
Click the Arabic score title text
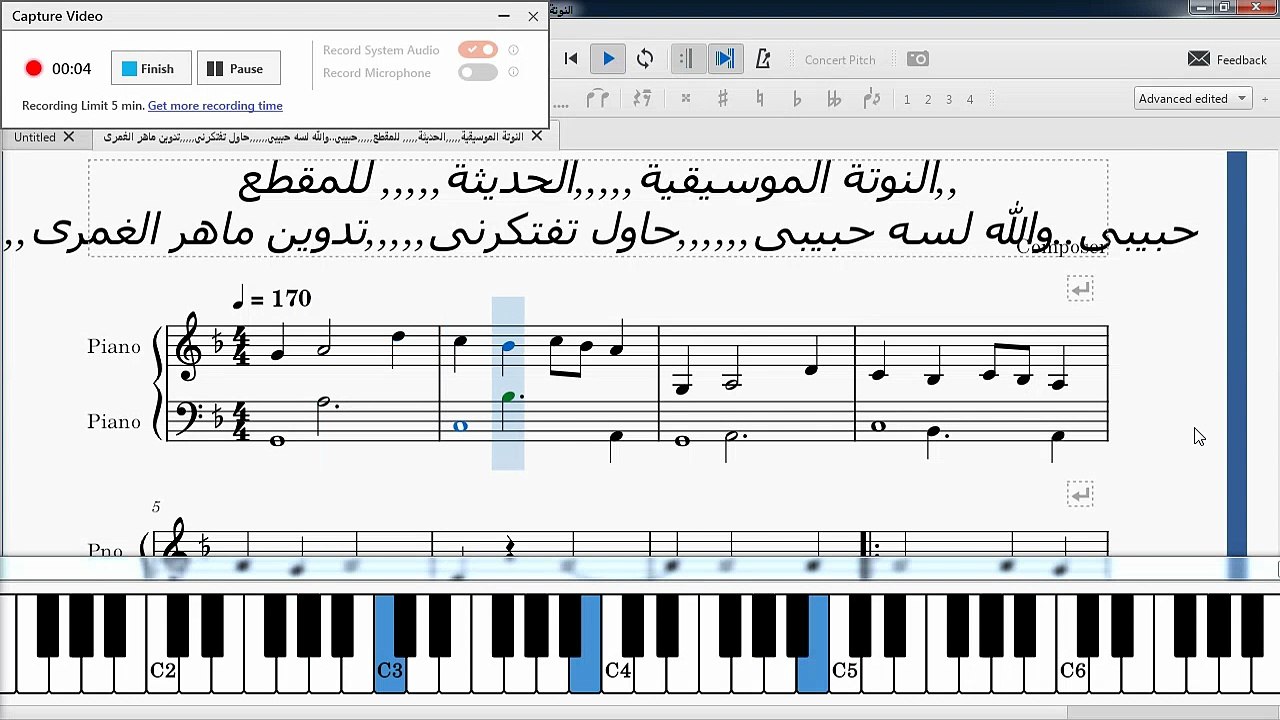pyautogui.click(x=598, y=206)
